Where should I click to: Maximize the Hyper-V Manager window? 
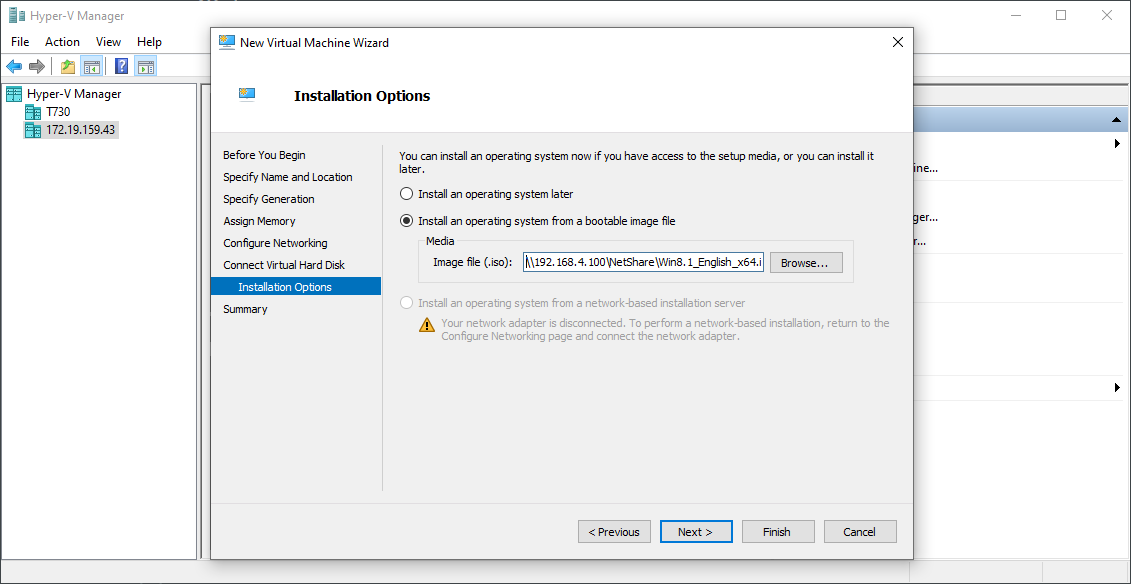point(1060,15)
